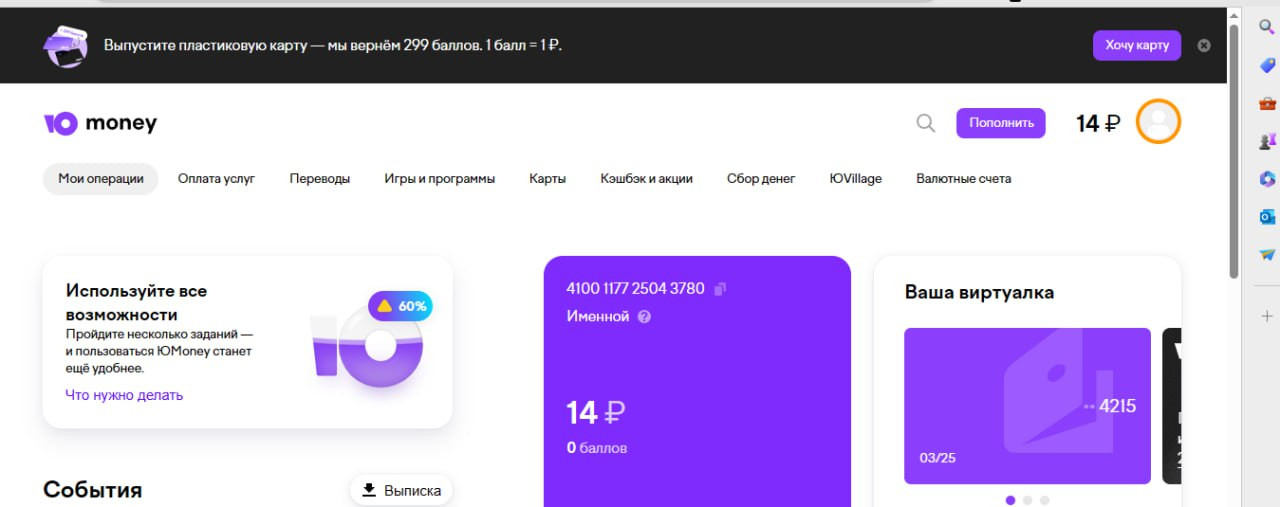
Task: Open Edge sidebar Shopping tag icon
Action: (x=1266, y=65)
